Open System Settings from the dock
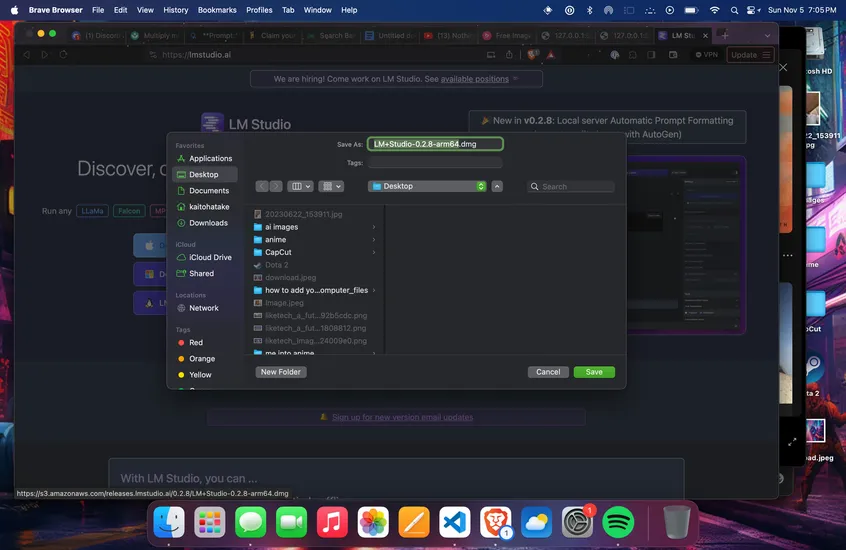The width and height of the screenshot is (846, 550). coord(577,521)
